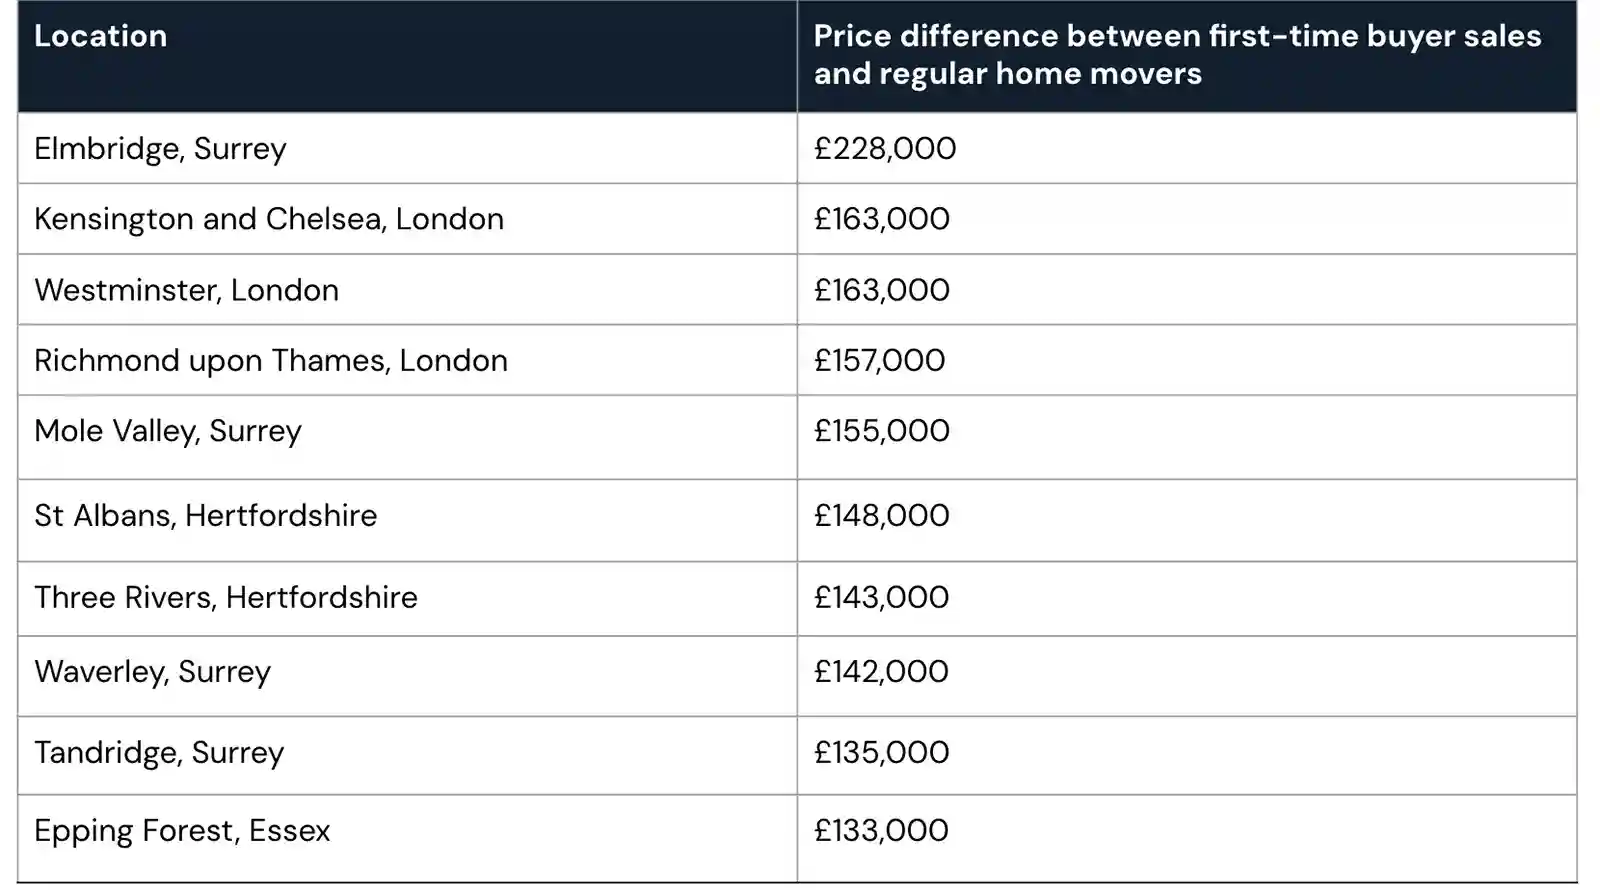
Task: Click the £133,000 price value
Action: (881, 831)
